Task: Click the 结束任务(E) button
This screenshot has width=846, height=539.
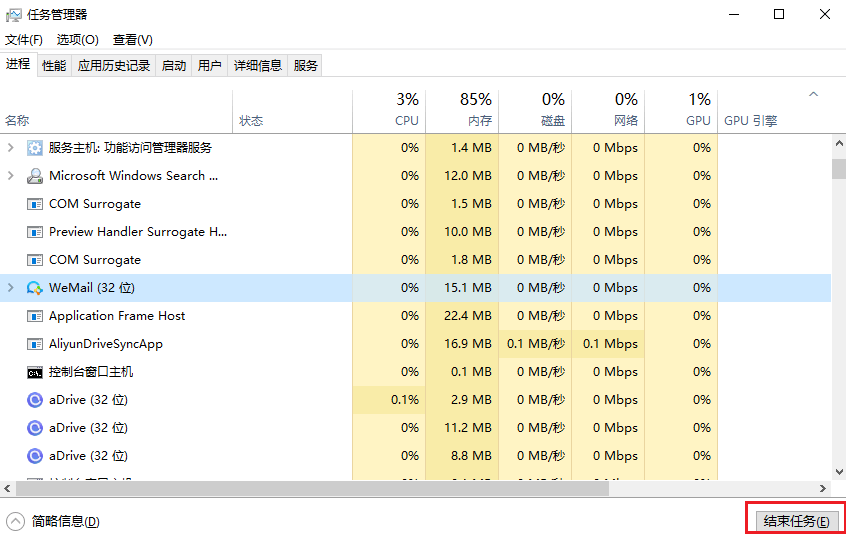Action: click(x=796, y=521)
